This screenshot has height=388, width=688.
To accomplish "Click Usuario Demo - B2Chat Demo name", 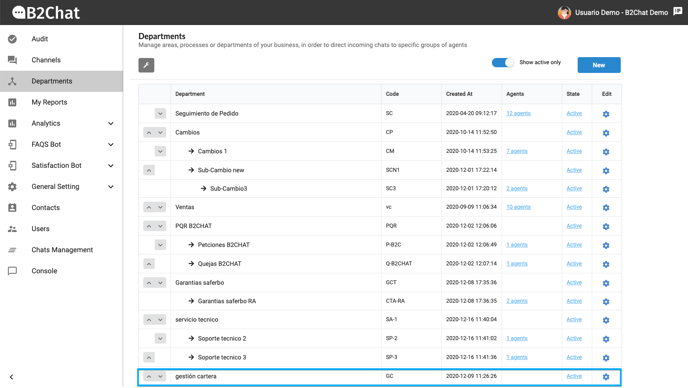I will [x=621, y=13].
